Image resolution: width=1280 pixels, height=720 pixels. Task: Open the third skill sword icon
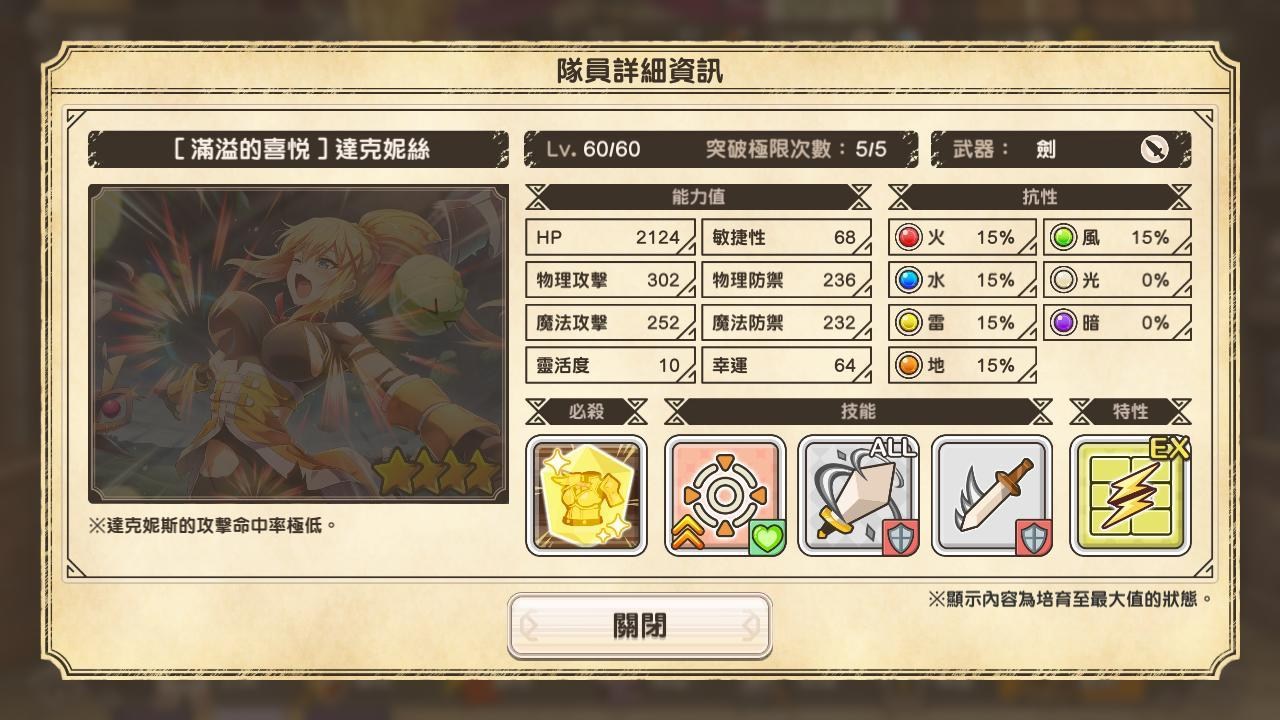click(x=992, y=495)
